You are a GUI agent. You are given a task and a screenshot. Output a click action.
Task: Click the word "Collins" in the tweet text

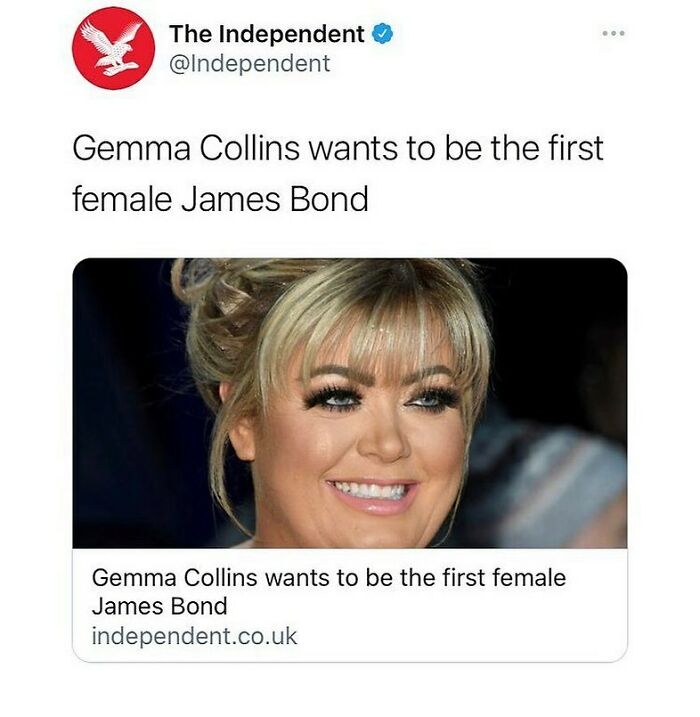pos(250,149)
